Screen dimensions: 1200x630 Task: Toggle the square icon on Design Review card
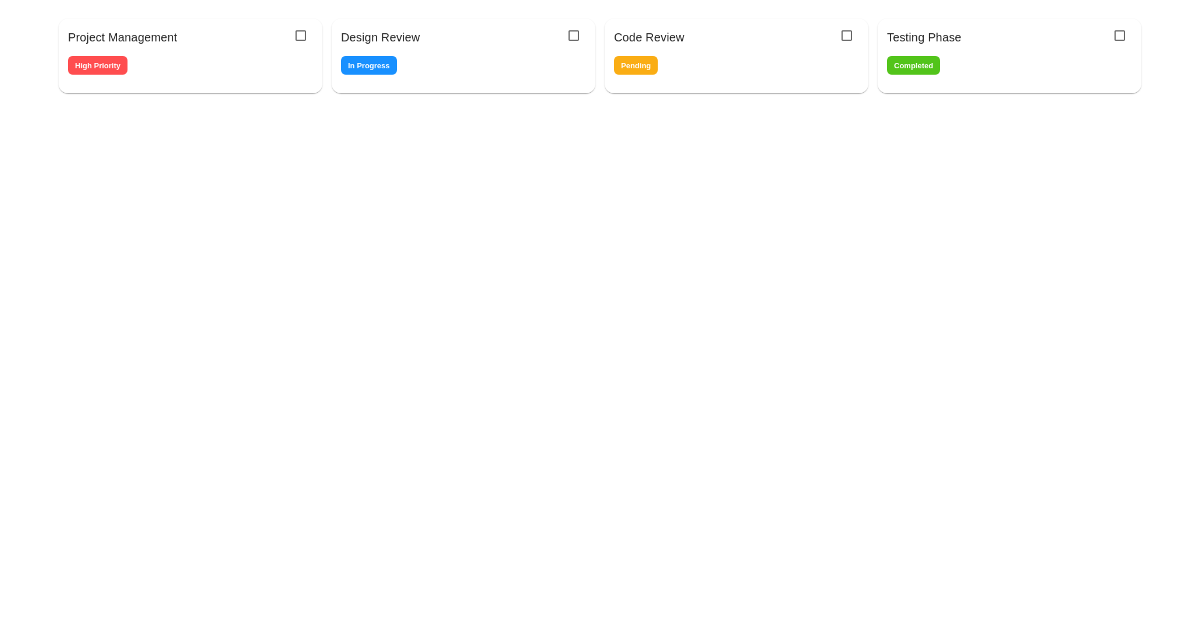[x=573, y=36]
